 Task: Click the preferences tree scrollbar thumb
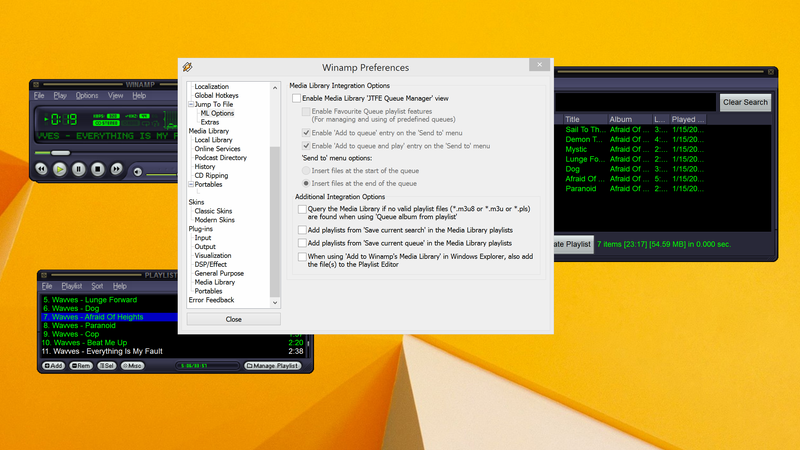coord(274,221)
